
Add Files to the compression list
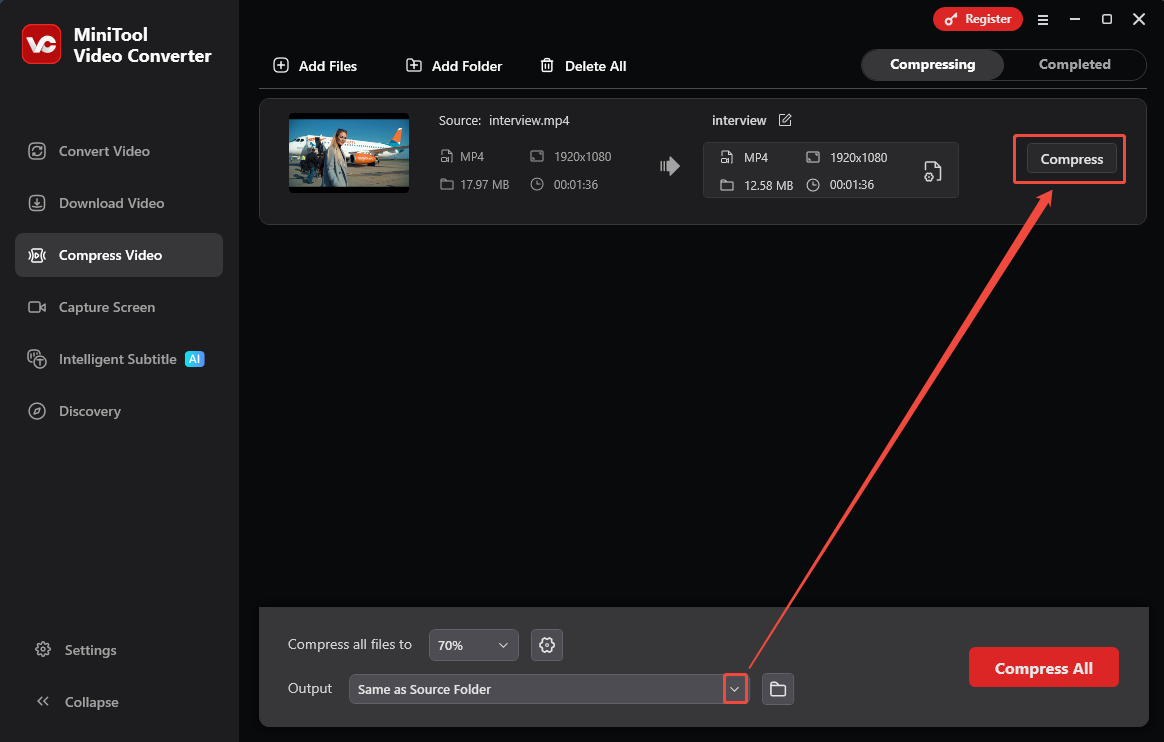[x=314, y=66]
